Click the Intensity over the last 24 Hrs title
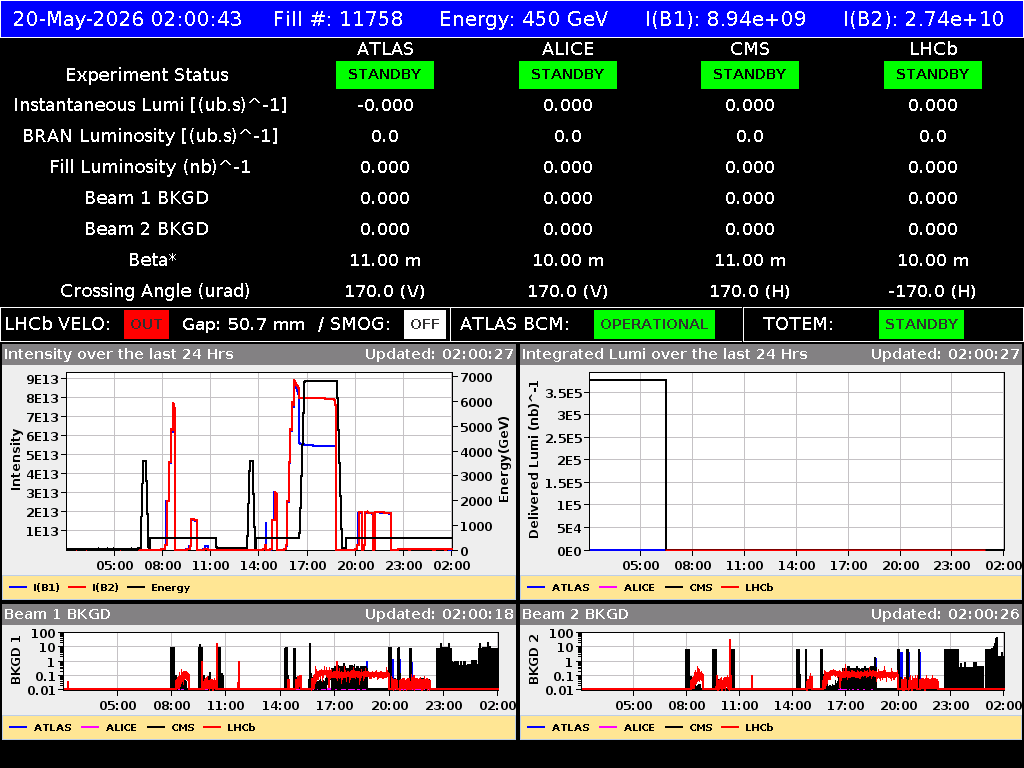Screen dimensions: 1024x768 [119, 354]
